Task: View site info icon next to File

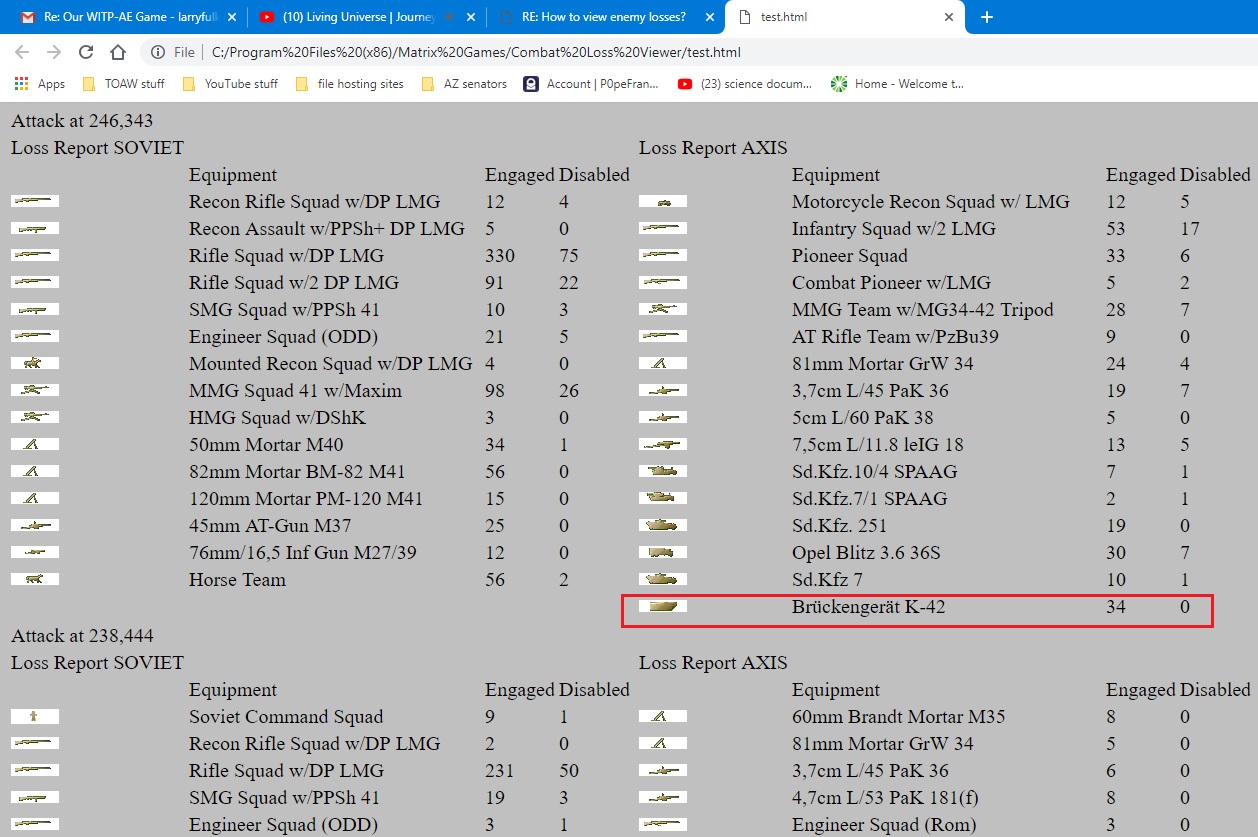Action: click(158, 52)
